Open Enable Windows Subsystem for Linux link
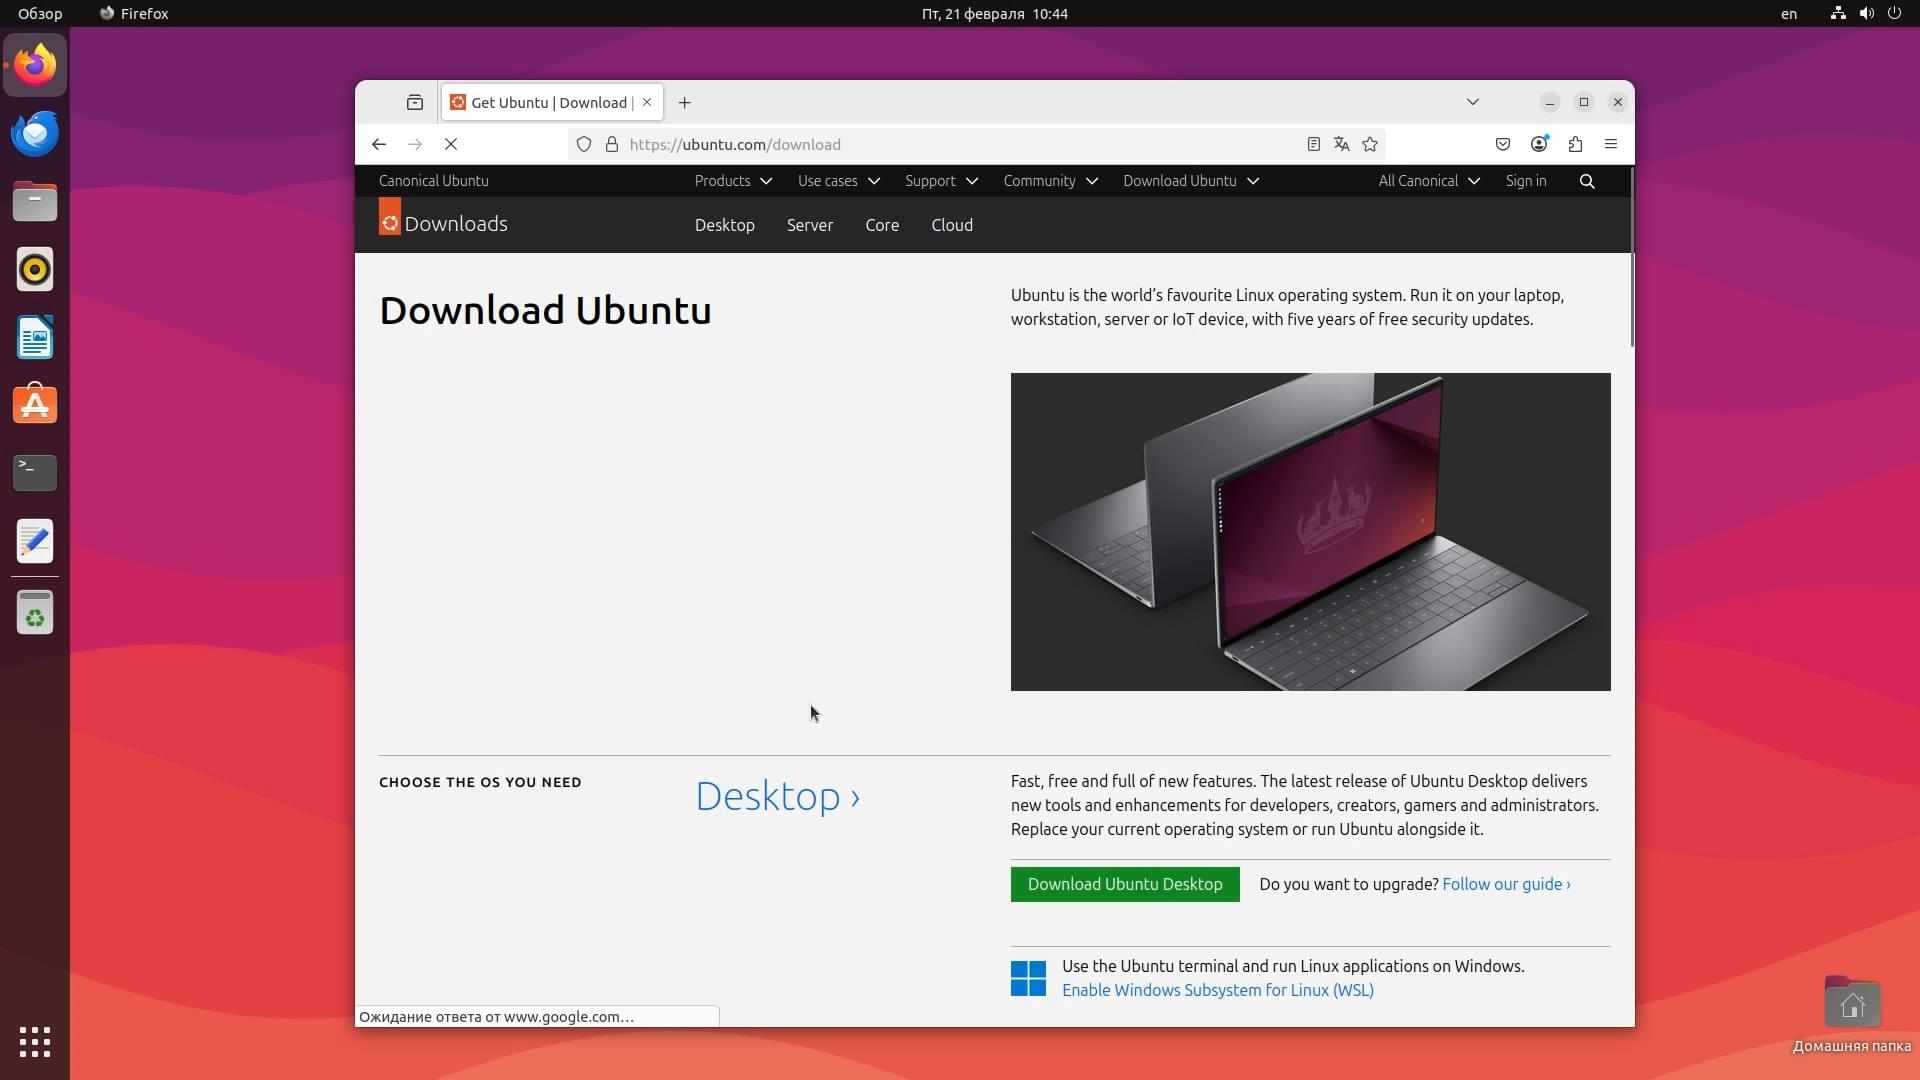 pyautogui.click(x=1218, y=990)
